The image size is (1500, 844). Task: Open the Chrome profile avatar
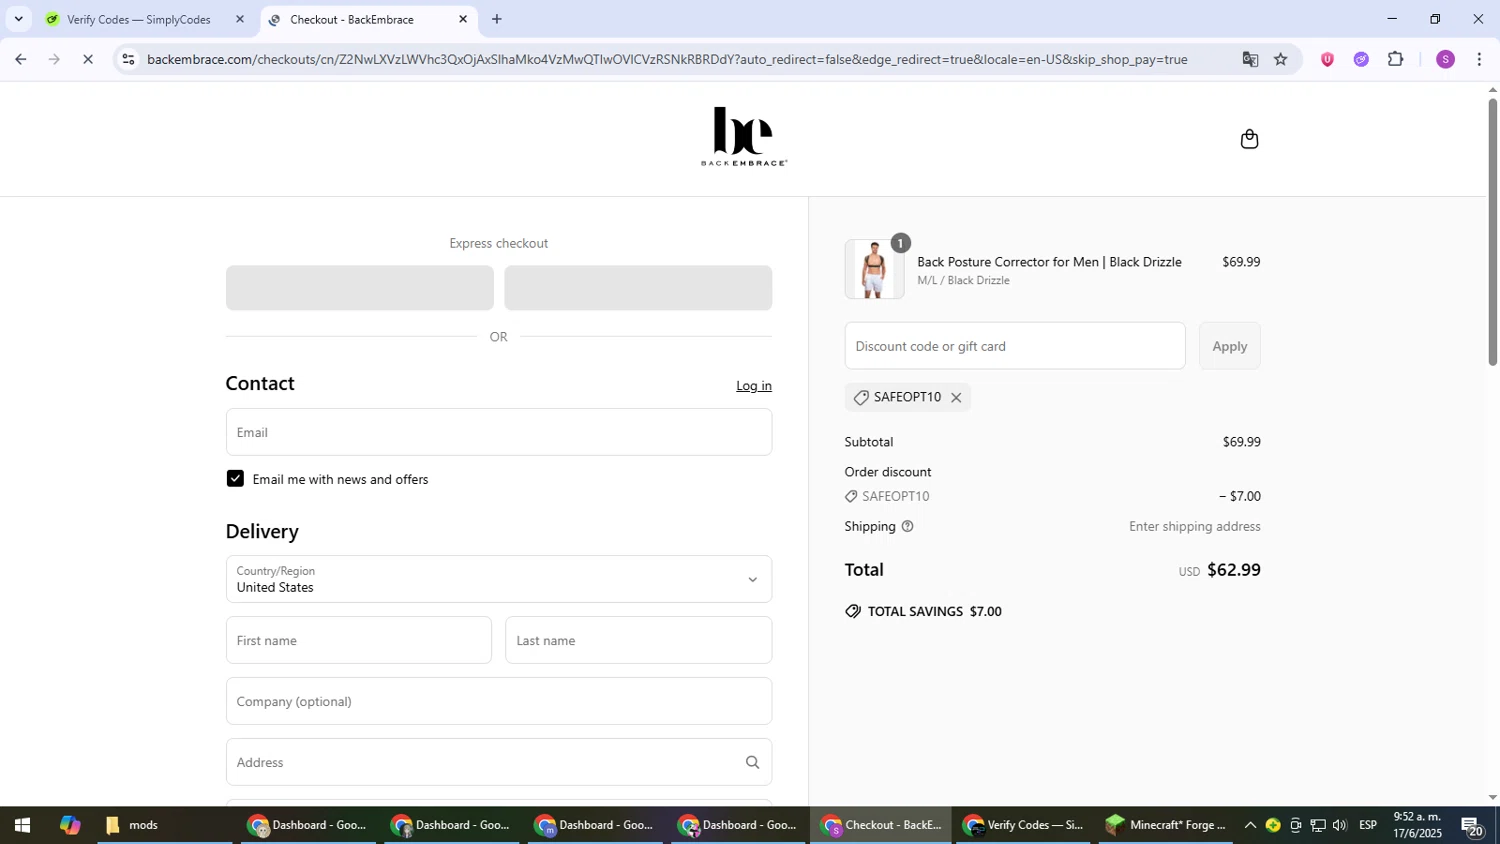[1445, 59]
